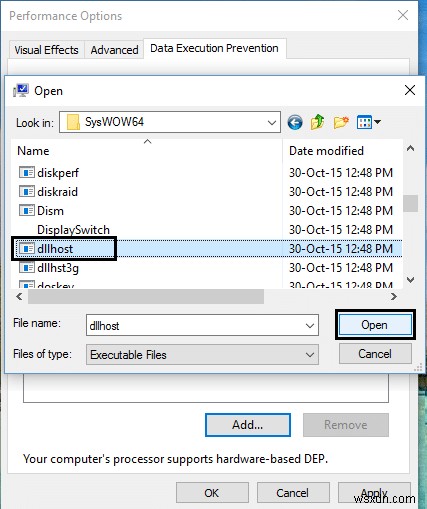Create a new folder icon
427x509 pixels.
coord(341,122)
